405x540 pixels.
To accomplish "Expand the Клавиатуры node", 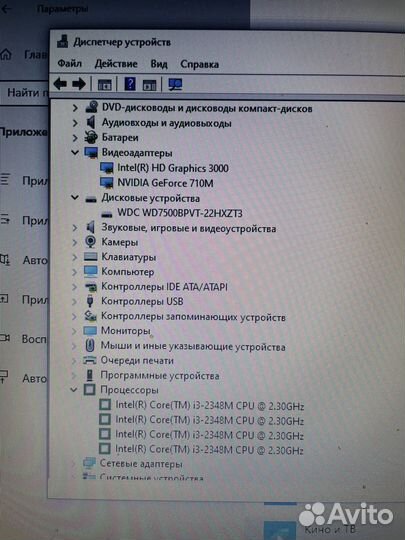I will 74,257.
